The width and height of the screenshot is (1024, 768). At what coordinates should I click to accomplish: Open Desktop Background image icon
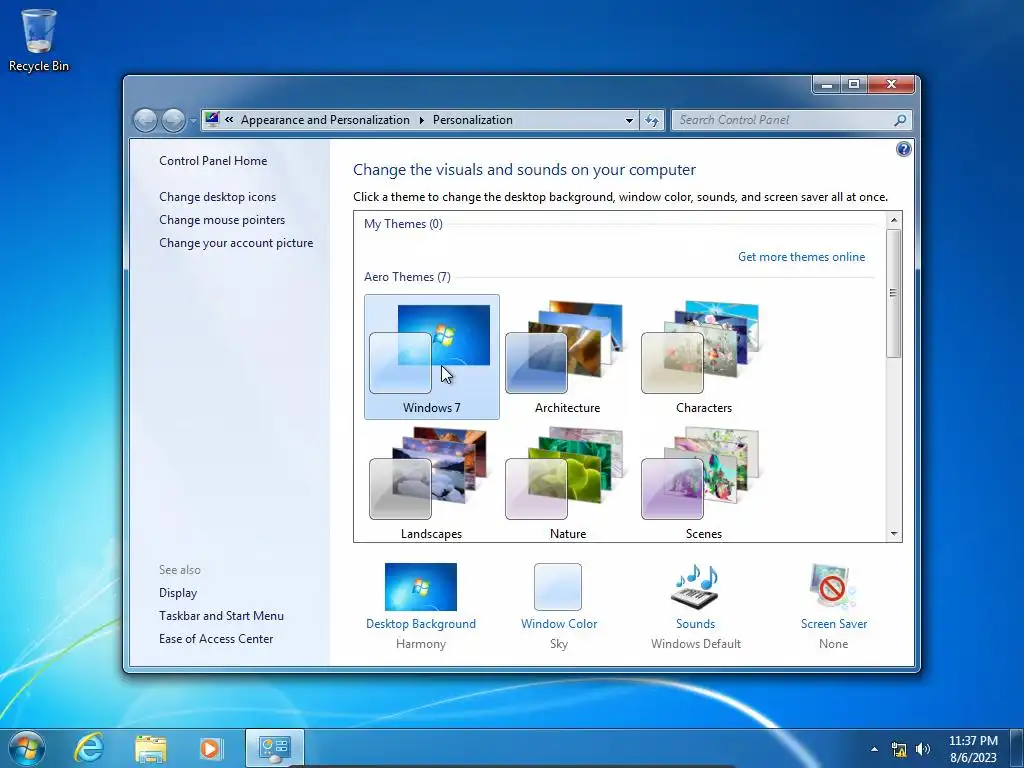(421, 586)
